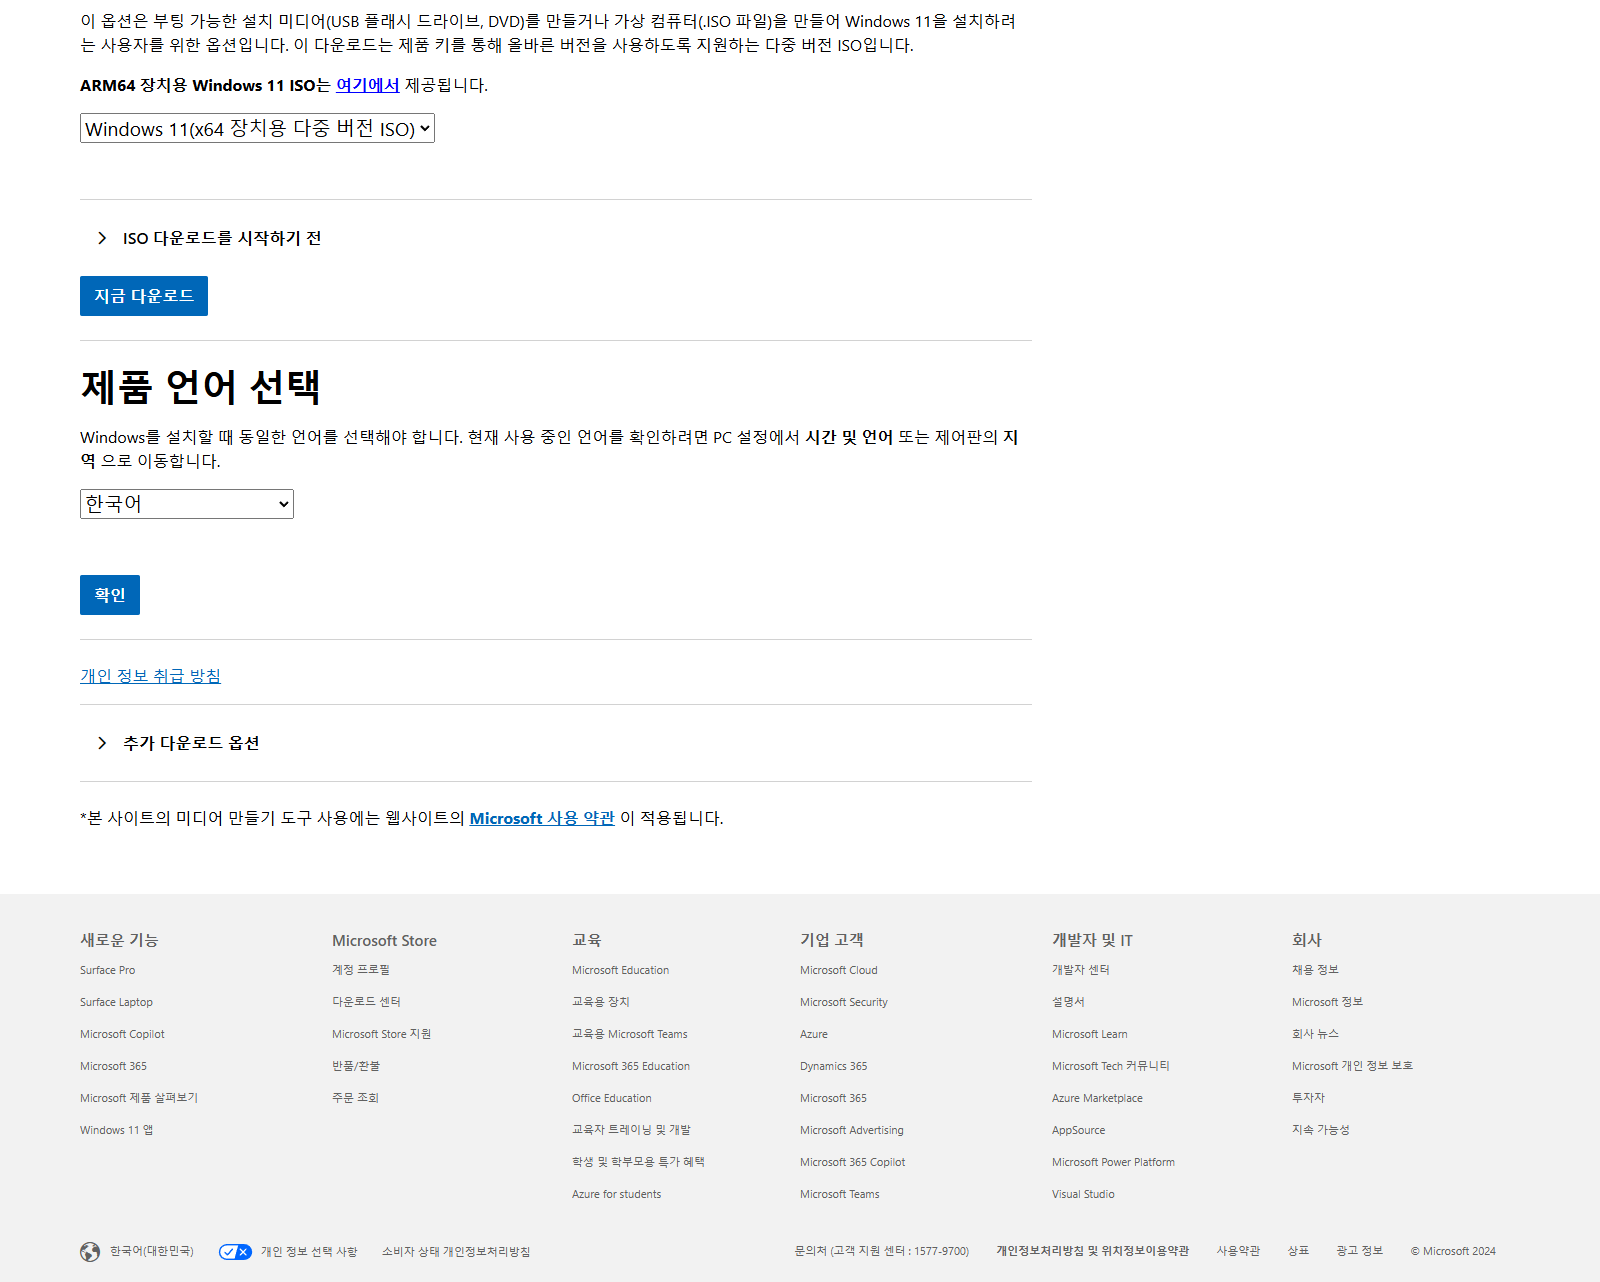Open '개발자 센터' link
Image resolution: width=1600 pixels, height=1282 pixels.
[x=1081, y=970]
